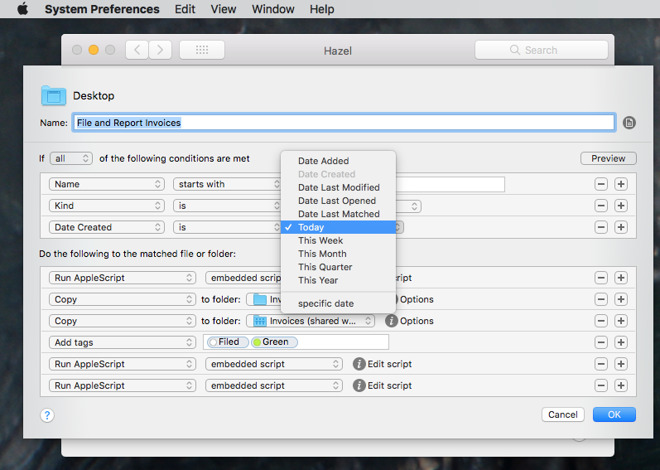
Task: Open the second Run AppleScript action dropdown
Action: [122, 364]
